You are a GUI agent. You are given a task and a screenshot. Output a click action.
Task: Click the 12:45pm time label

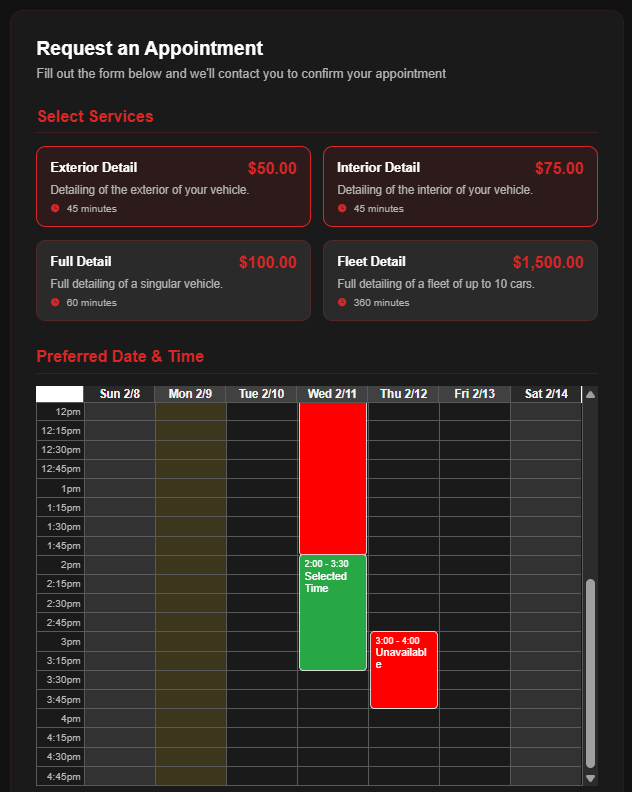coord(60,469)
